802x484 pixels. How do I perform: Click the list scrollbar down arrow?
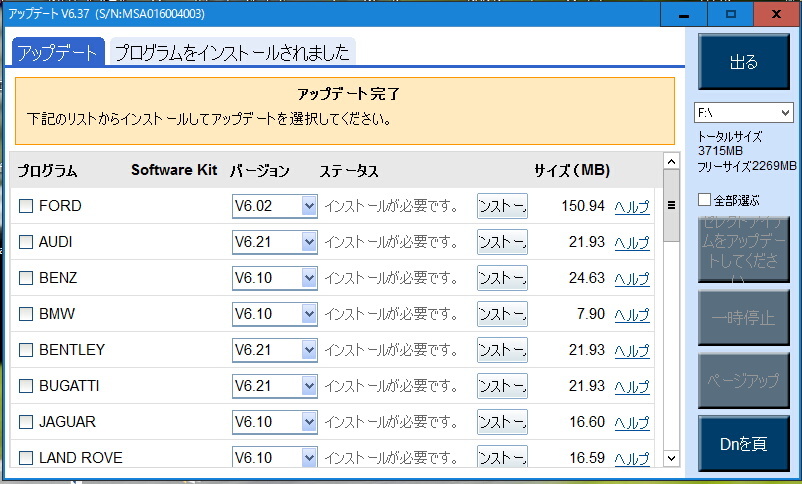click(672, 458)
